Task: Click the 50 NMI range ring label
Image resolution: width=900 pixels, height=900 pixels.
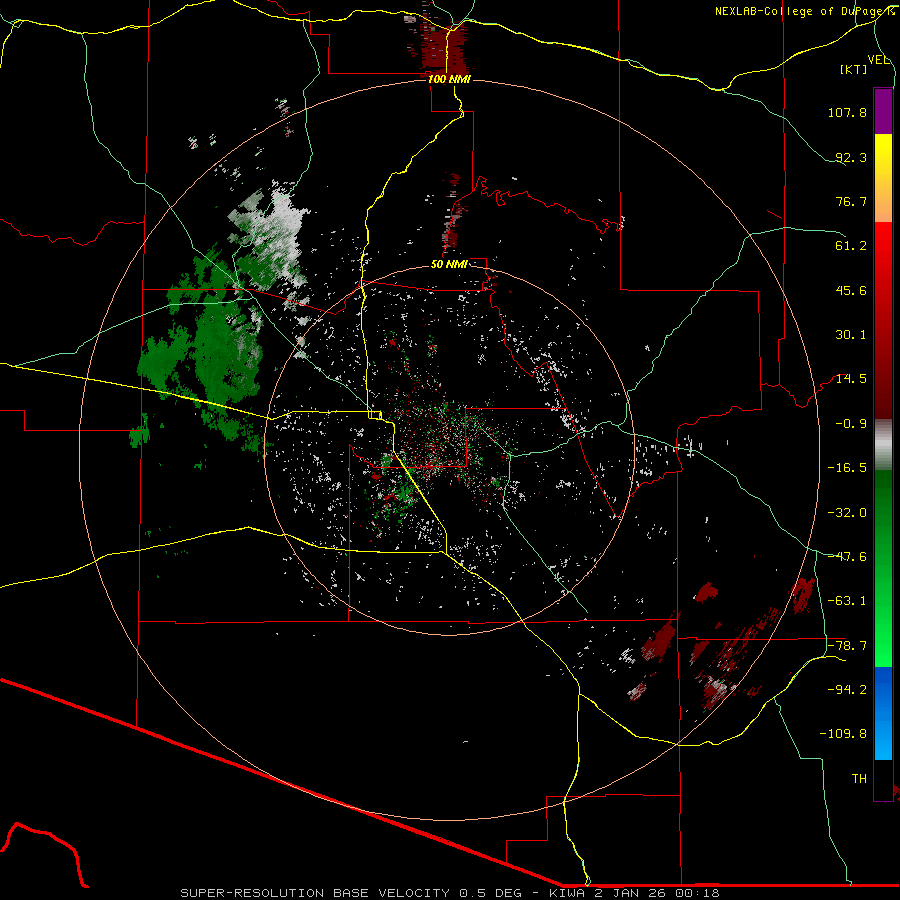Action: [x=449, y=264]
